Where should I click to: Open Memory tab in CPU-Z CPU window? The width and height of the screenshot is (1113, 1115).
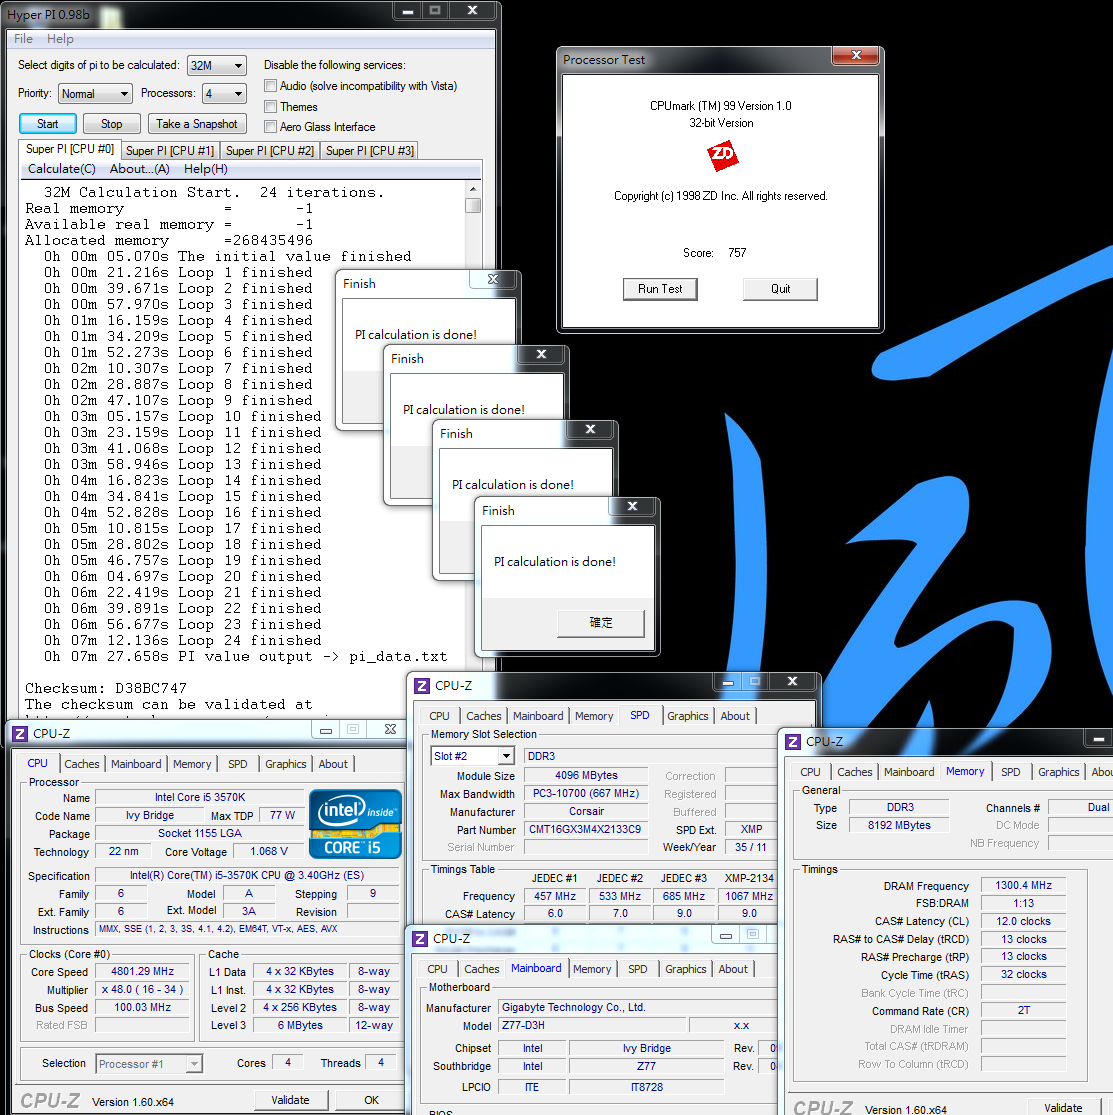tap(192, 764)
